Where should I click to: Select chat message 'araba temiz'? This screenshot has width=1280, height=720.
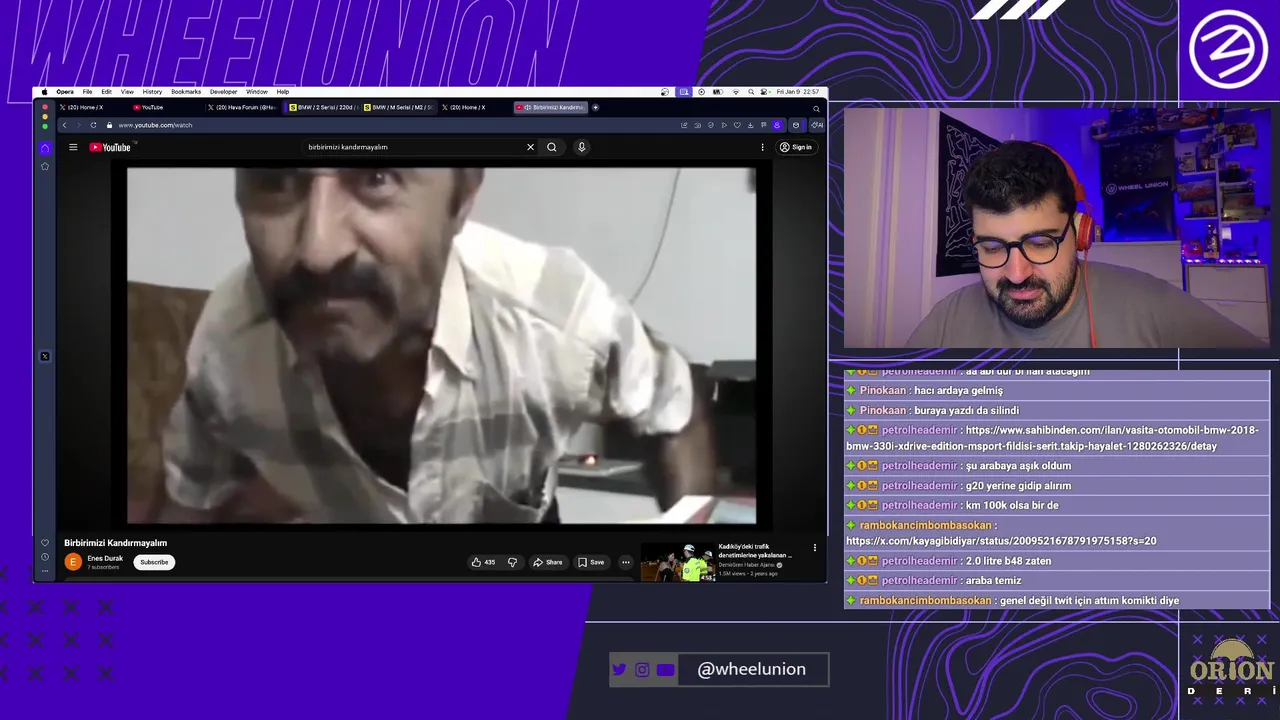pyautogui.click(x=993, y=580)
